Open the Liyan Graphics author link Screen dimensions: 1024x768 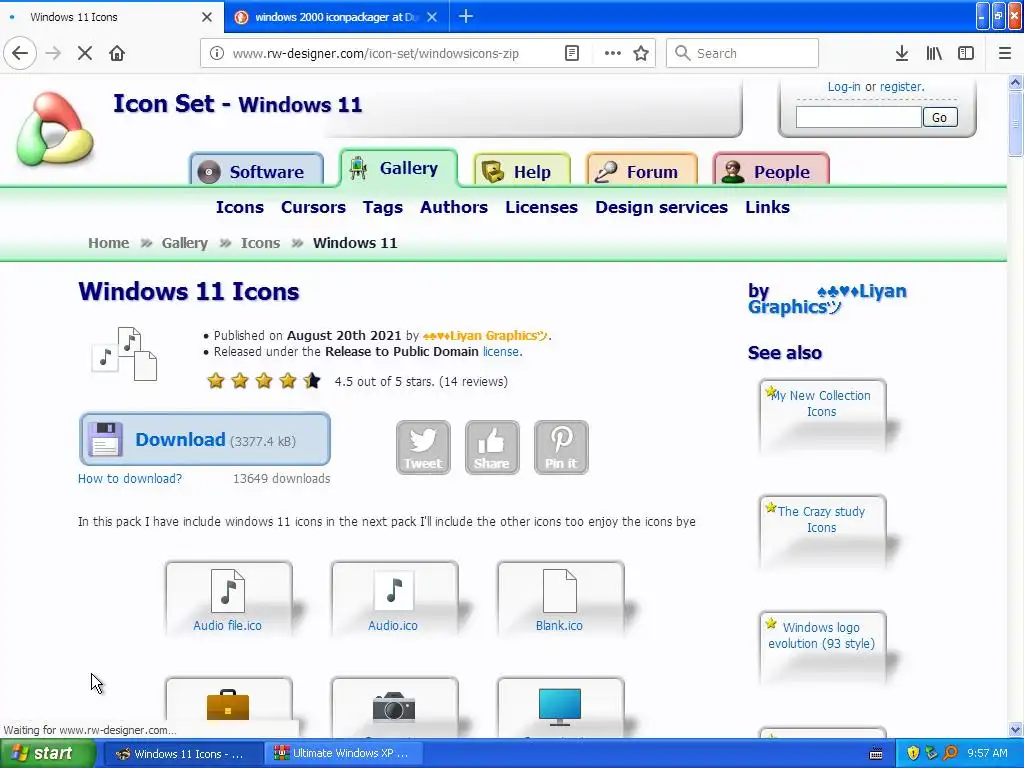[485, 336]
